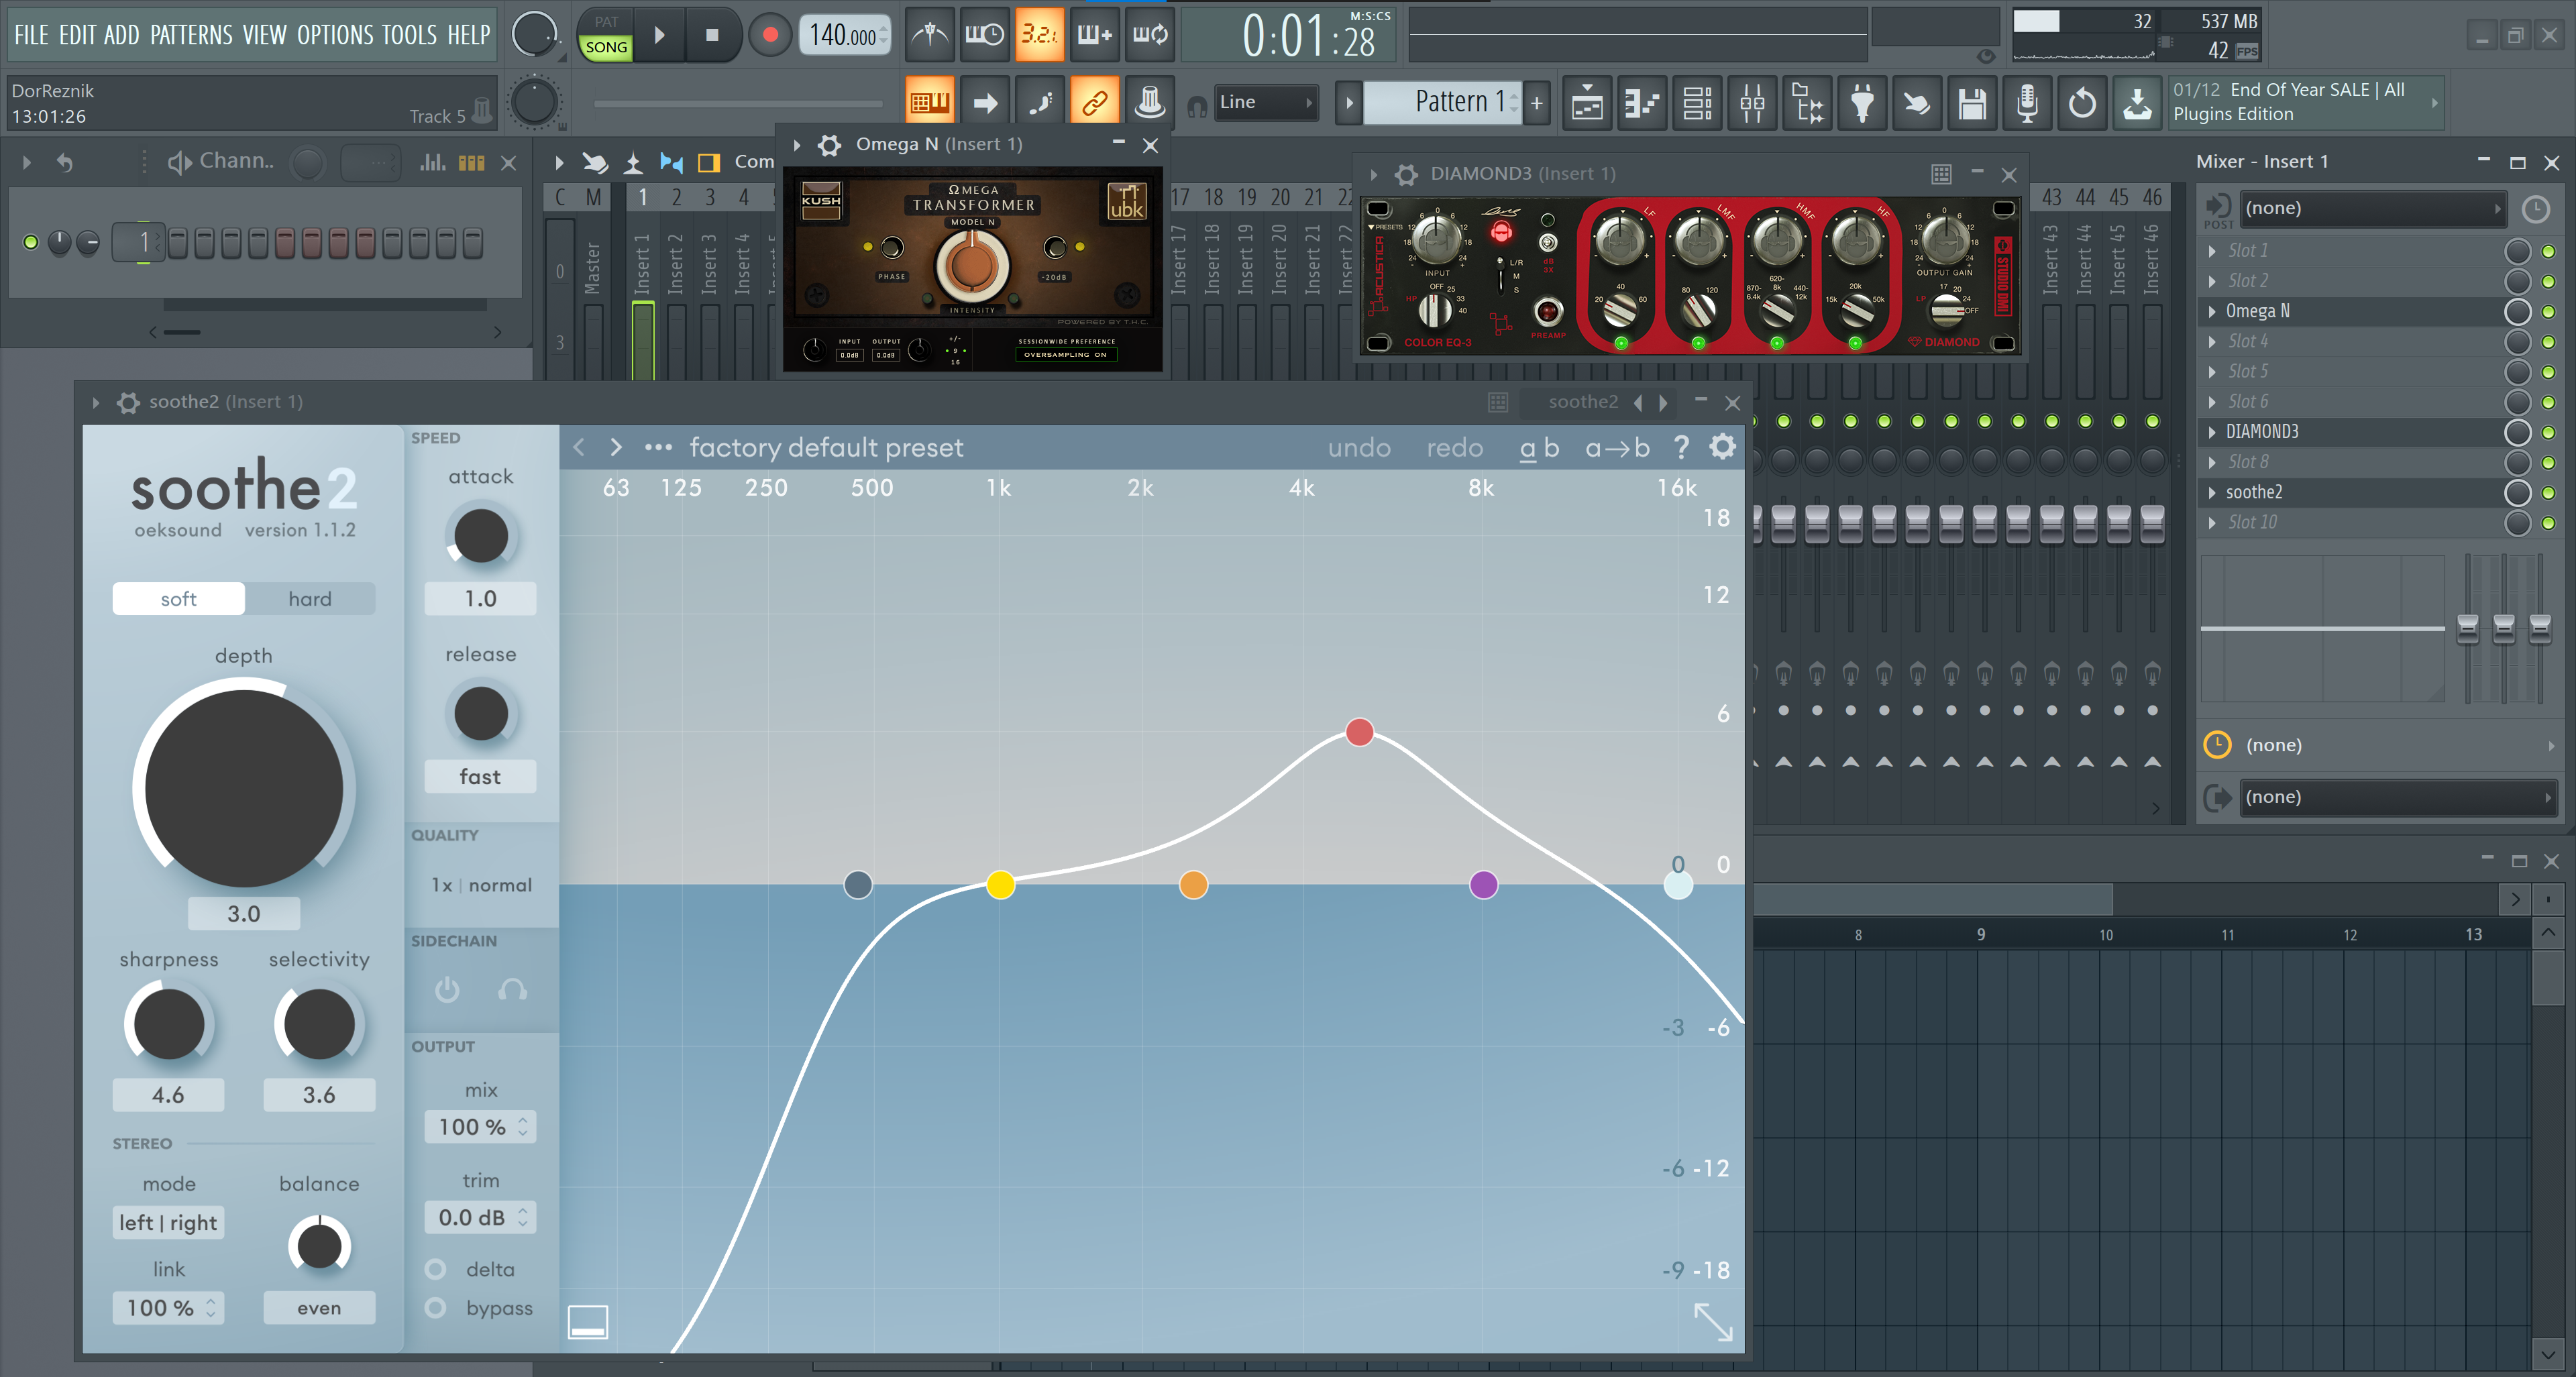The image size is (2576, 1377).
Task: Toggle the metronome icon
Action: (930, 35)
